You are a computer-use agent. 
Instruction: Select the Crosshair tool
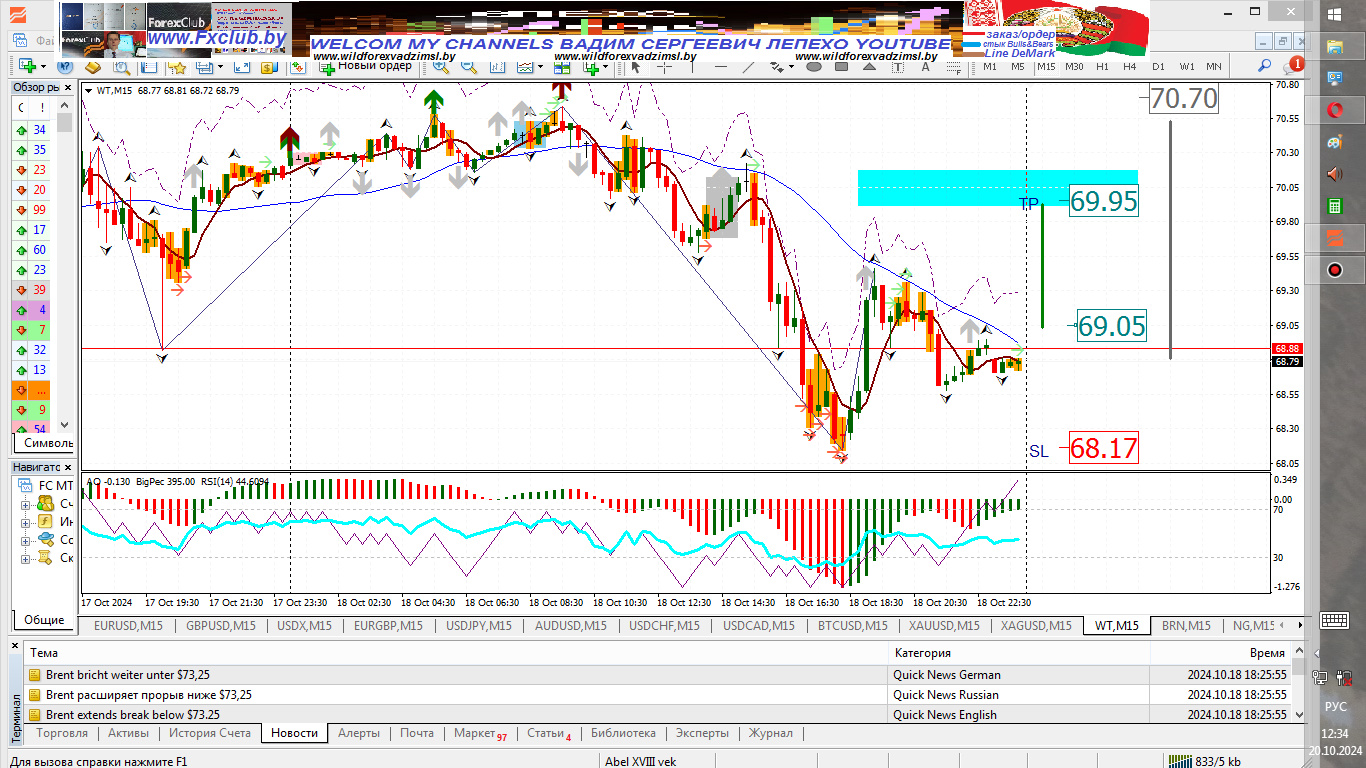[x=664, y=67]
